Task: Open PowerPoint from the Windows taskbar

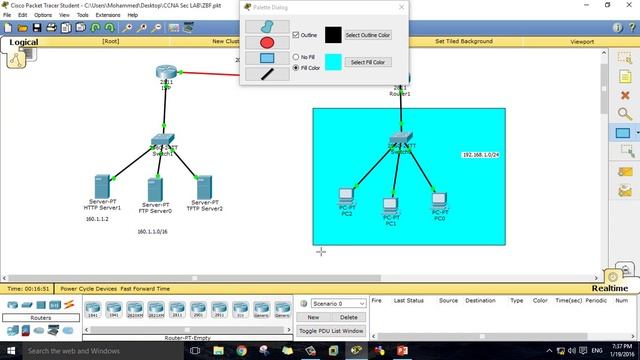Action: coord(402,351)
